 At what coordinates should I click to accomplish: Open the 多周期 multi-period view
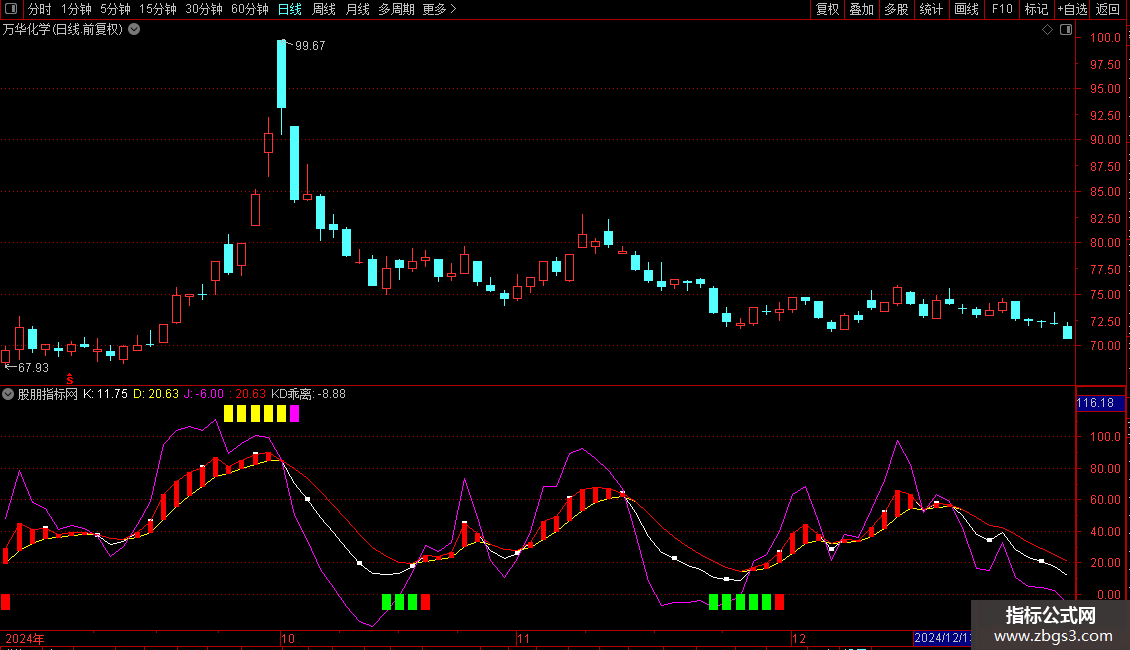coord(396,9)
